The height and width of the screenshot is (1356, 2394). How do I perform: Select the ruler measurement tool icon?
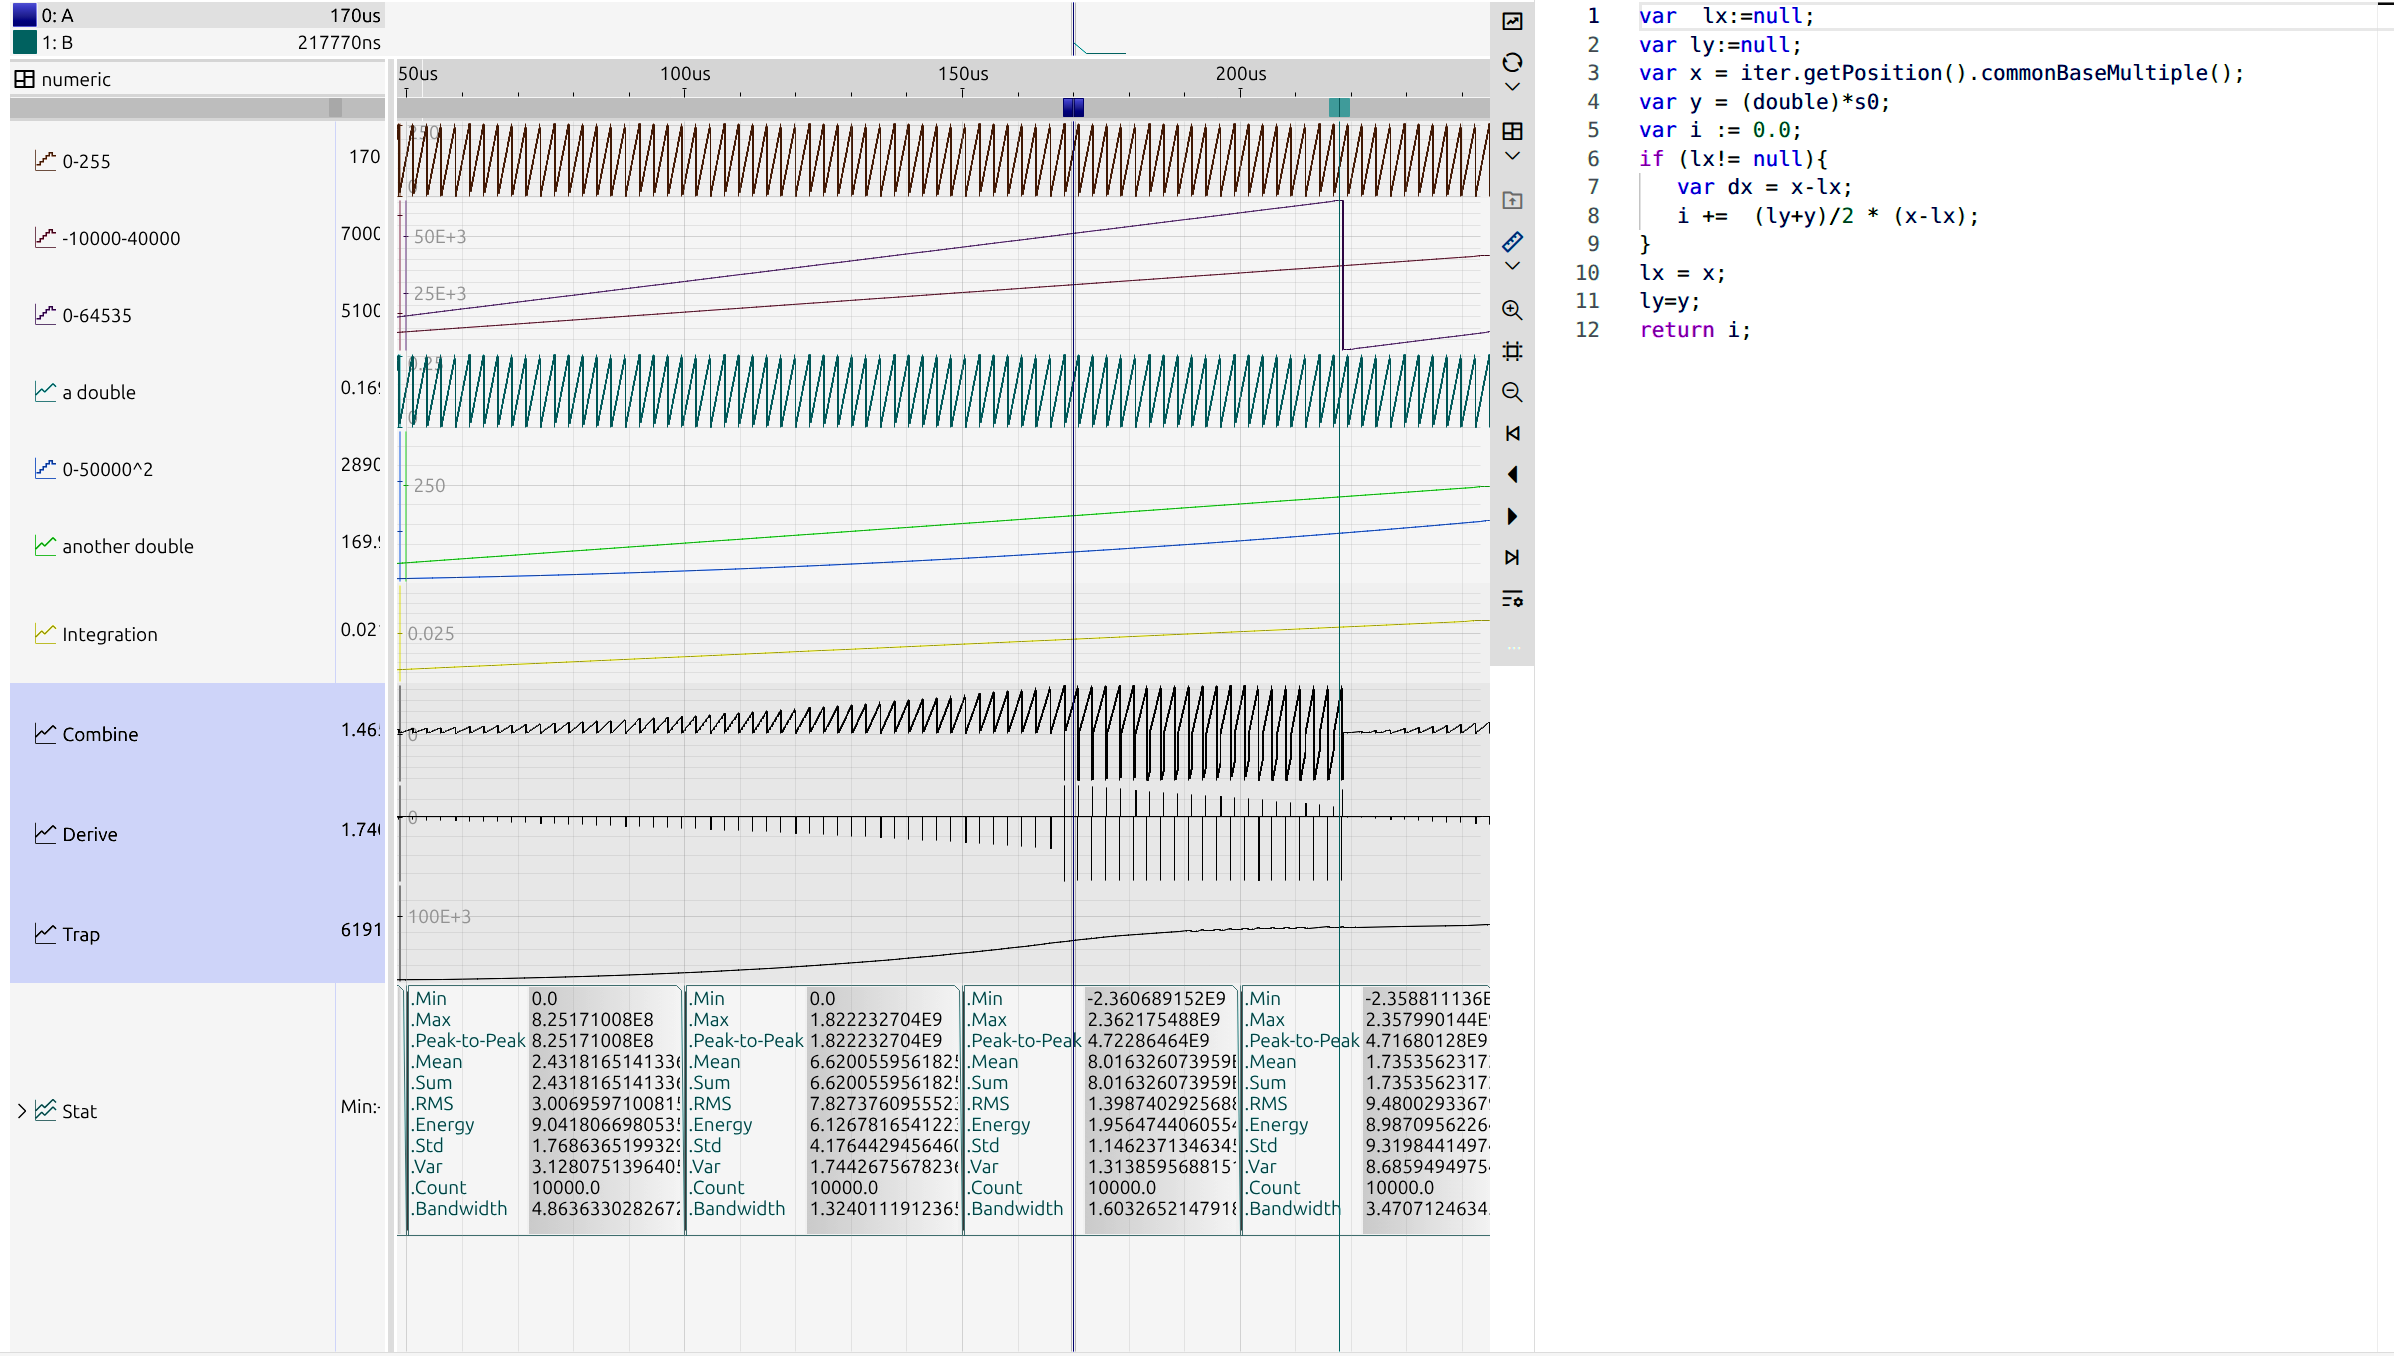1512,241
